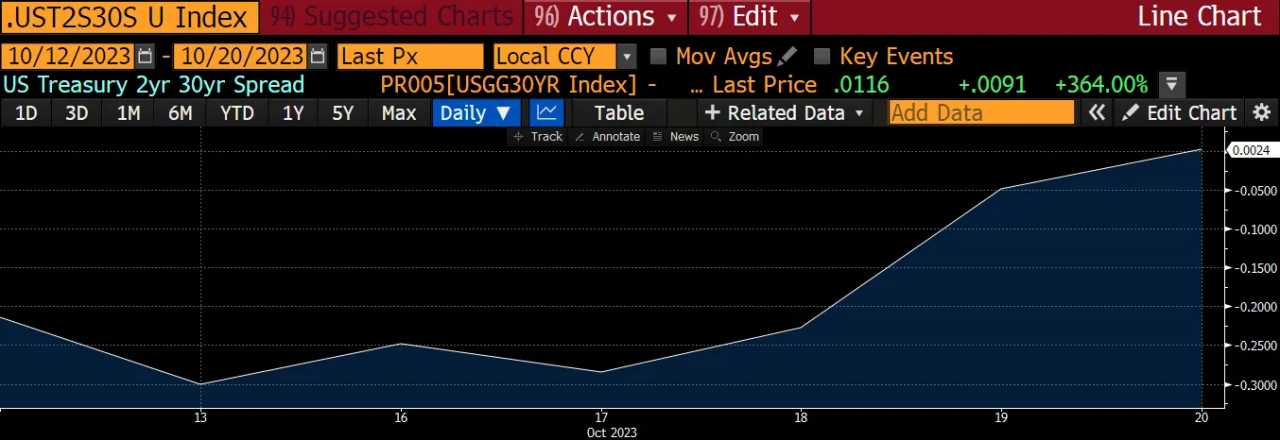The height and width of the screenshot is (440, 1280).
Task: Select the line chart type icon
Action: [547, 113]
